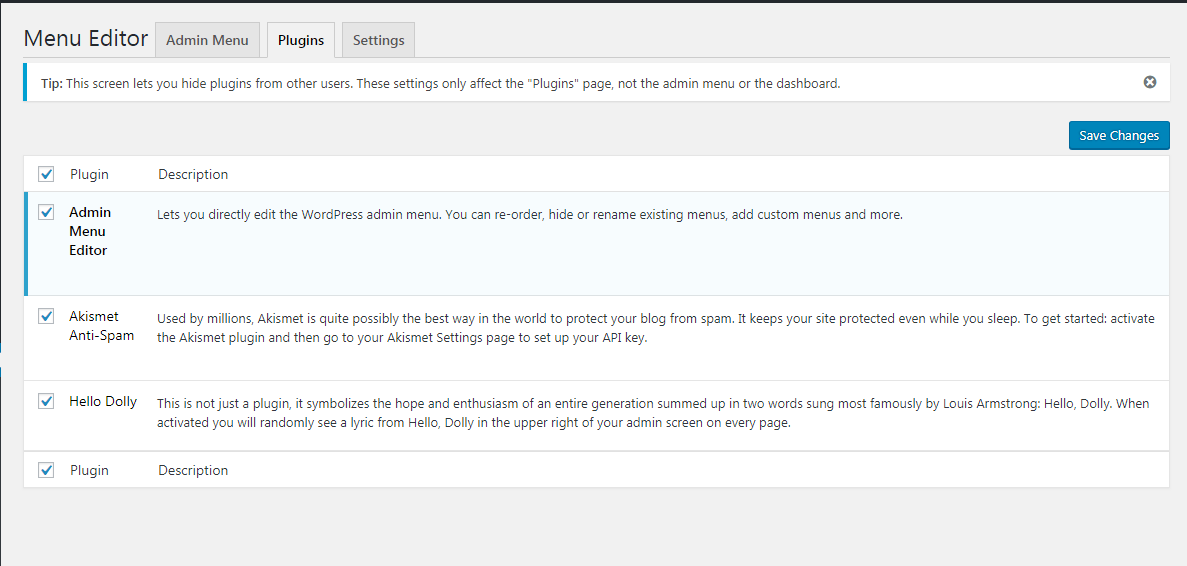Image resolution: width=1187 pixels, height=566 pixels.
Task: Click the Save Changes button
Action: (x=1119, y=135)
